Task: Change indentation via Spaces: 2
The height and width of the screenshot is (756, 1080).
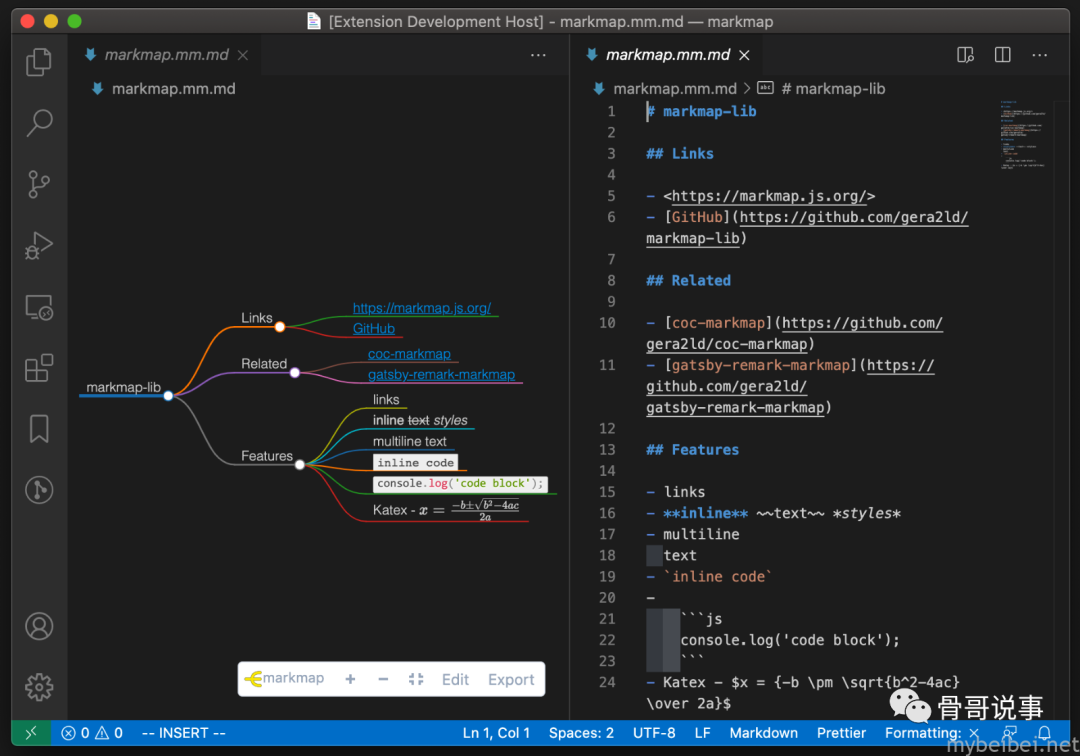Action: click(581, 733)
